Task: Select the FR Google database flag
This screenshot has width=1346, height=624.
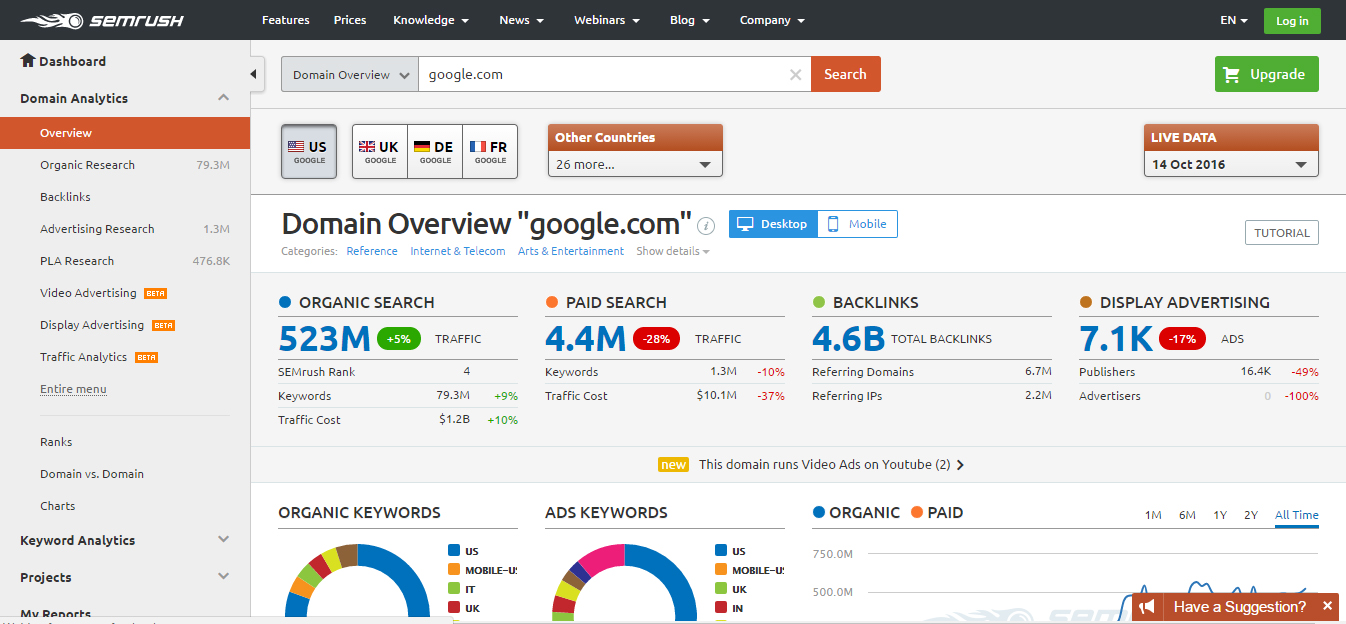Action: [489, 151]
